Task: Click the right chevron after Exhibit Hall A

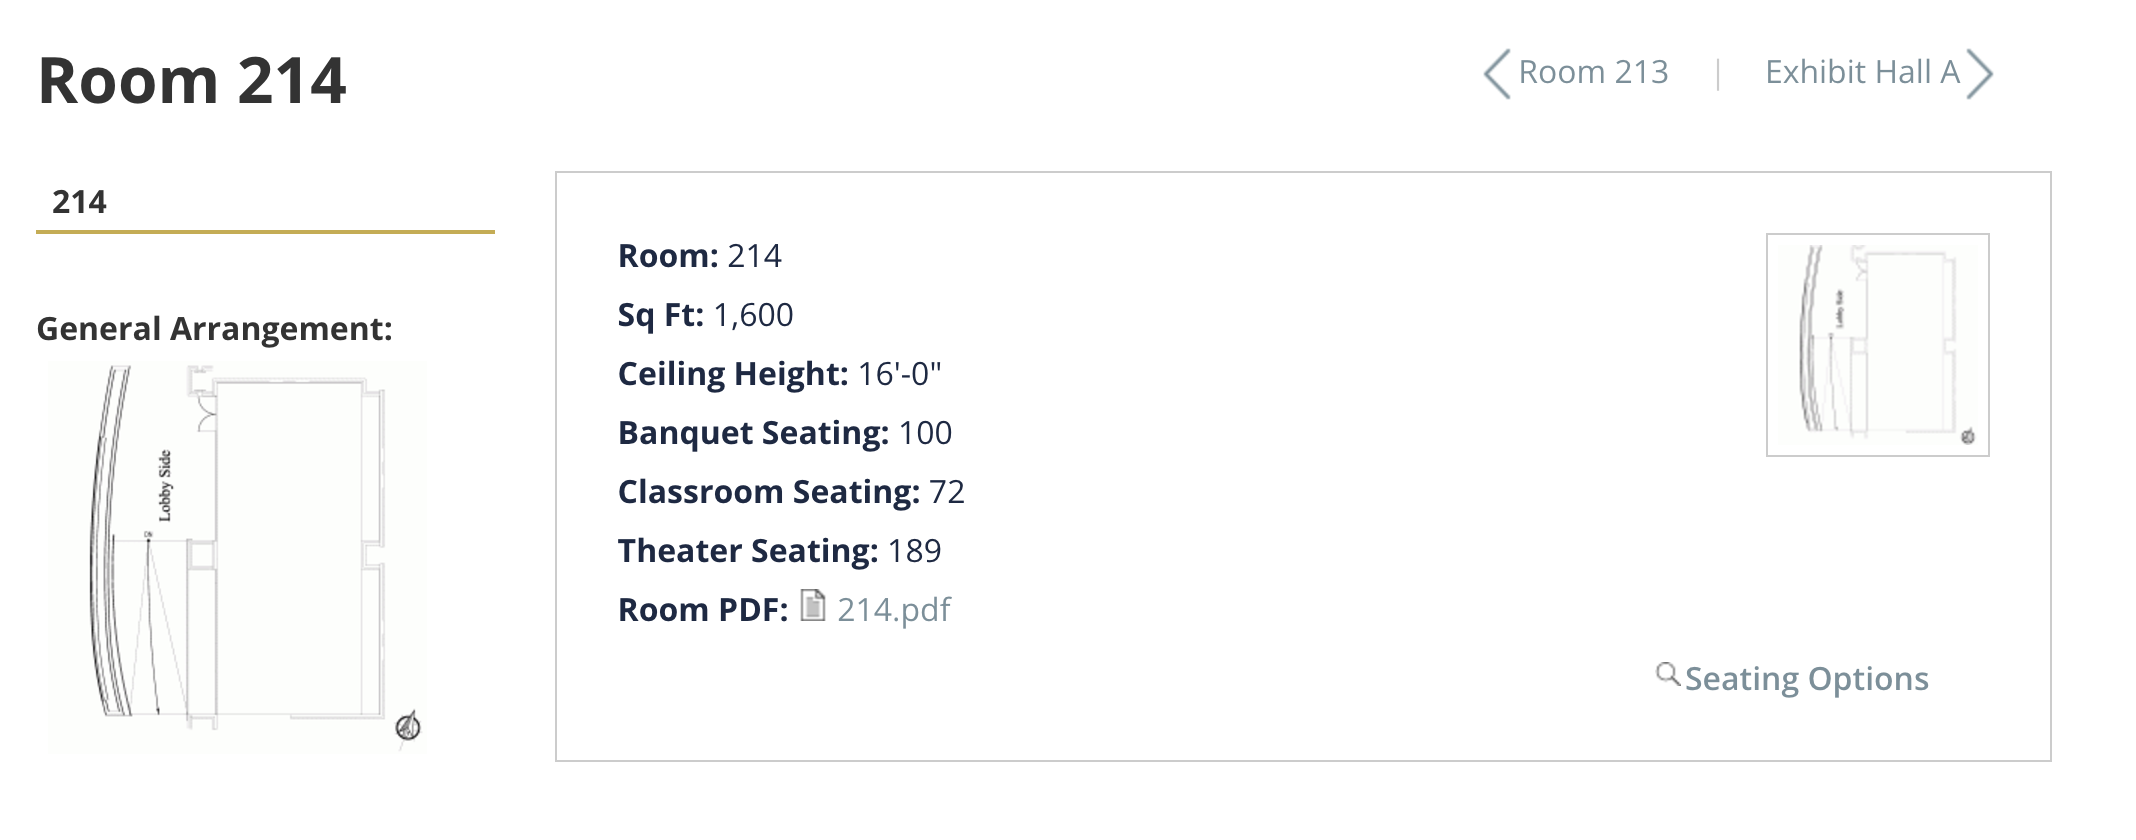Action: point(1979,74)
